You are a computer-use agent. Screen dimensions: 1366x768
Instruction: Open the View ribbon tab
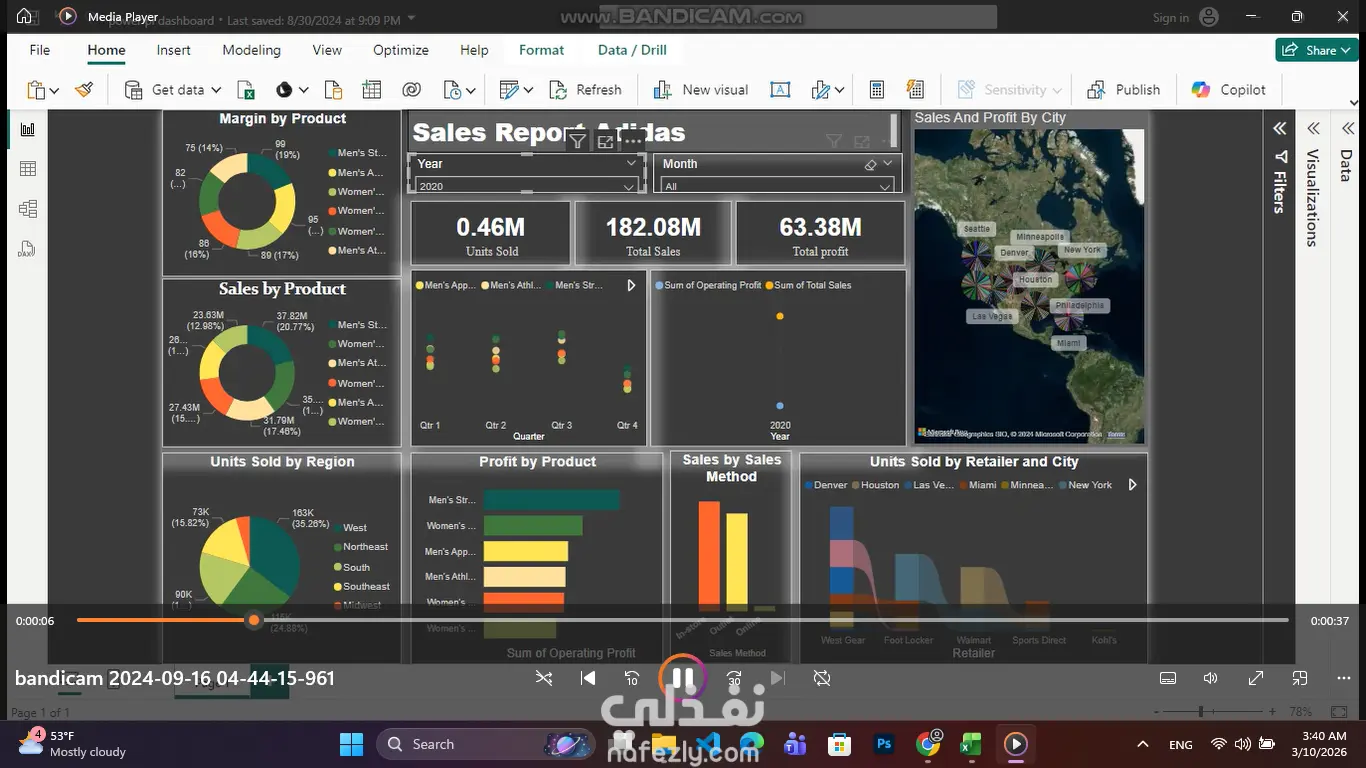coord(327,50)
